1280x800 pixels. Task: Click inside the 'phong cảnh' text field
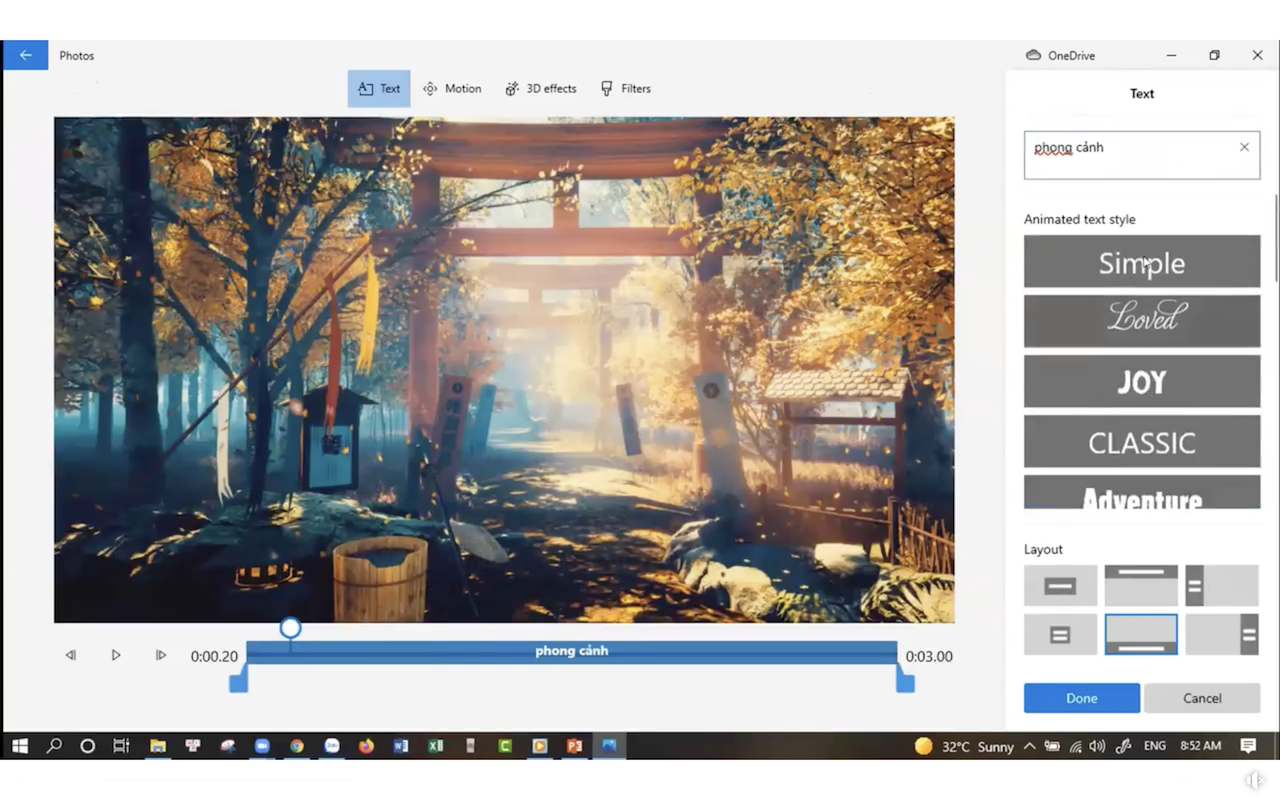(x=1142, y=156)
